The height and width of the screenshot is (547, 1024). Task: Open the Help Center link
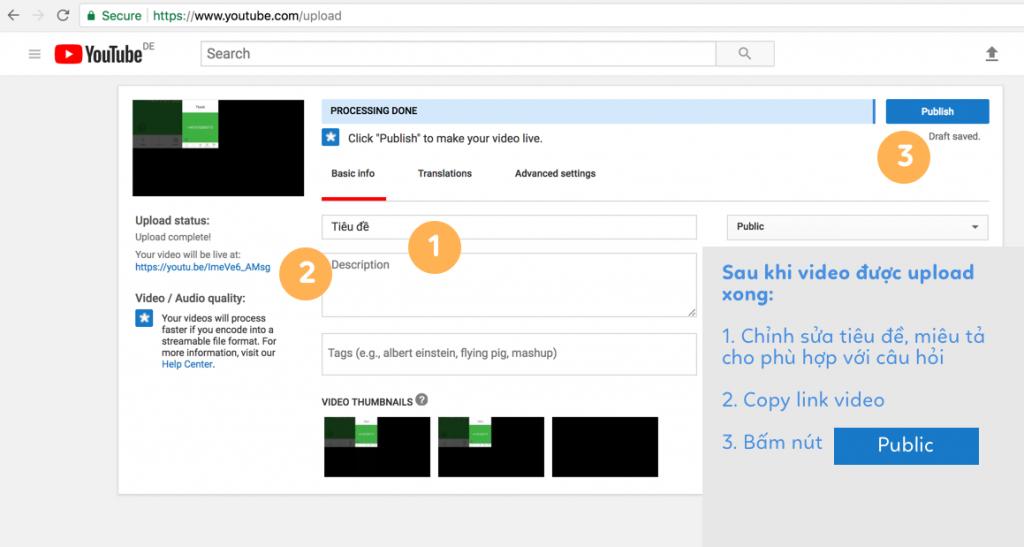coord(187,364)
